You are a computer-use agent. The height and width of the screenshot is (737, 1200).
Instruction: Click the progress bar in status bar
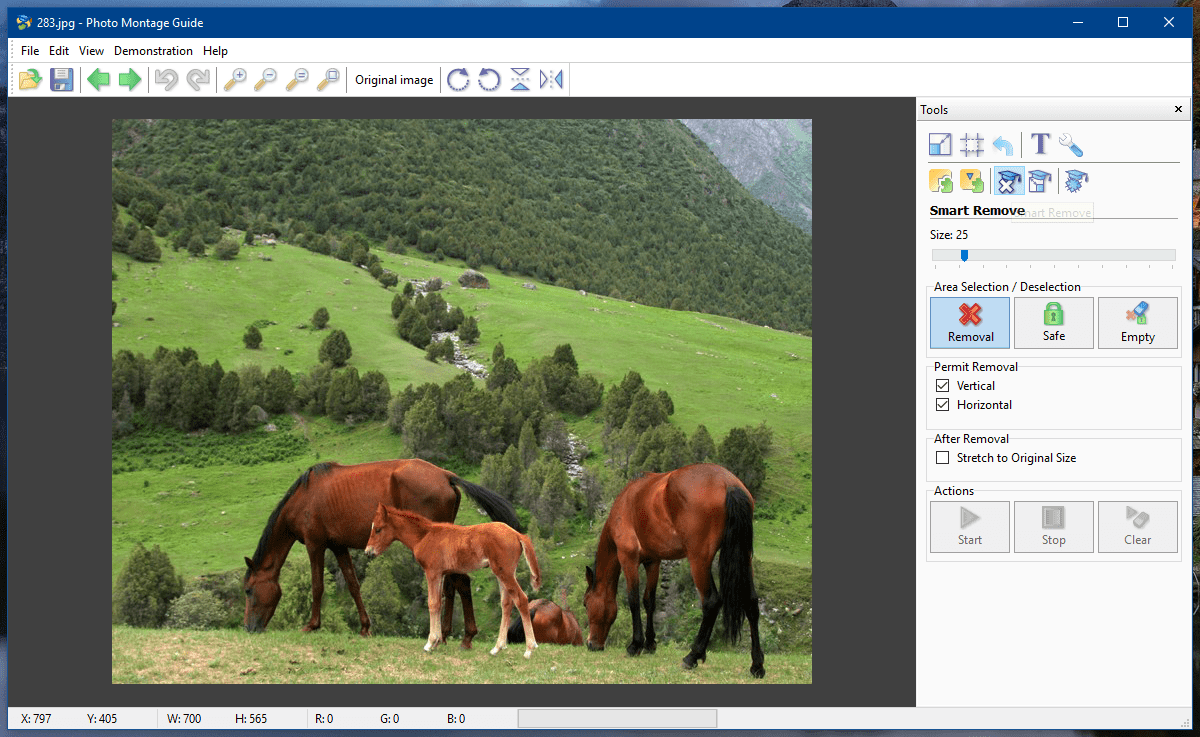click(x=617, y=718)
